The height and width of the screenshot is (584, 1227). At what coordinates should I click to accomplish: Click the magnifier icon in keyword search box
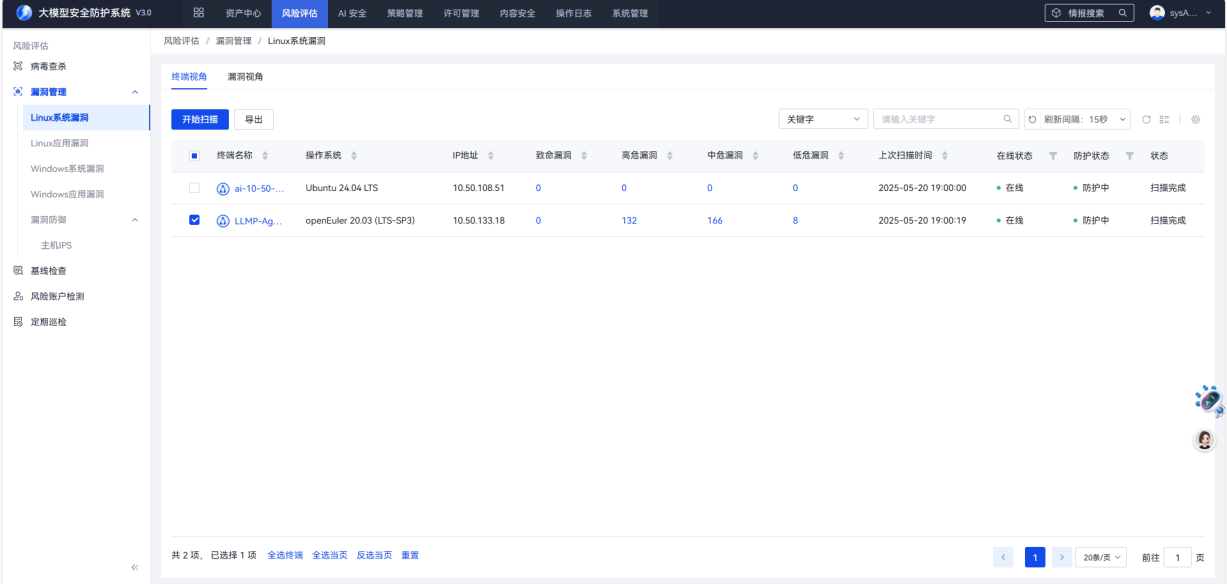pyautogui.click(x=1008, y=119)
